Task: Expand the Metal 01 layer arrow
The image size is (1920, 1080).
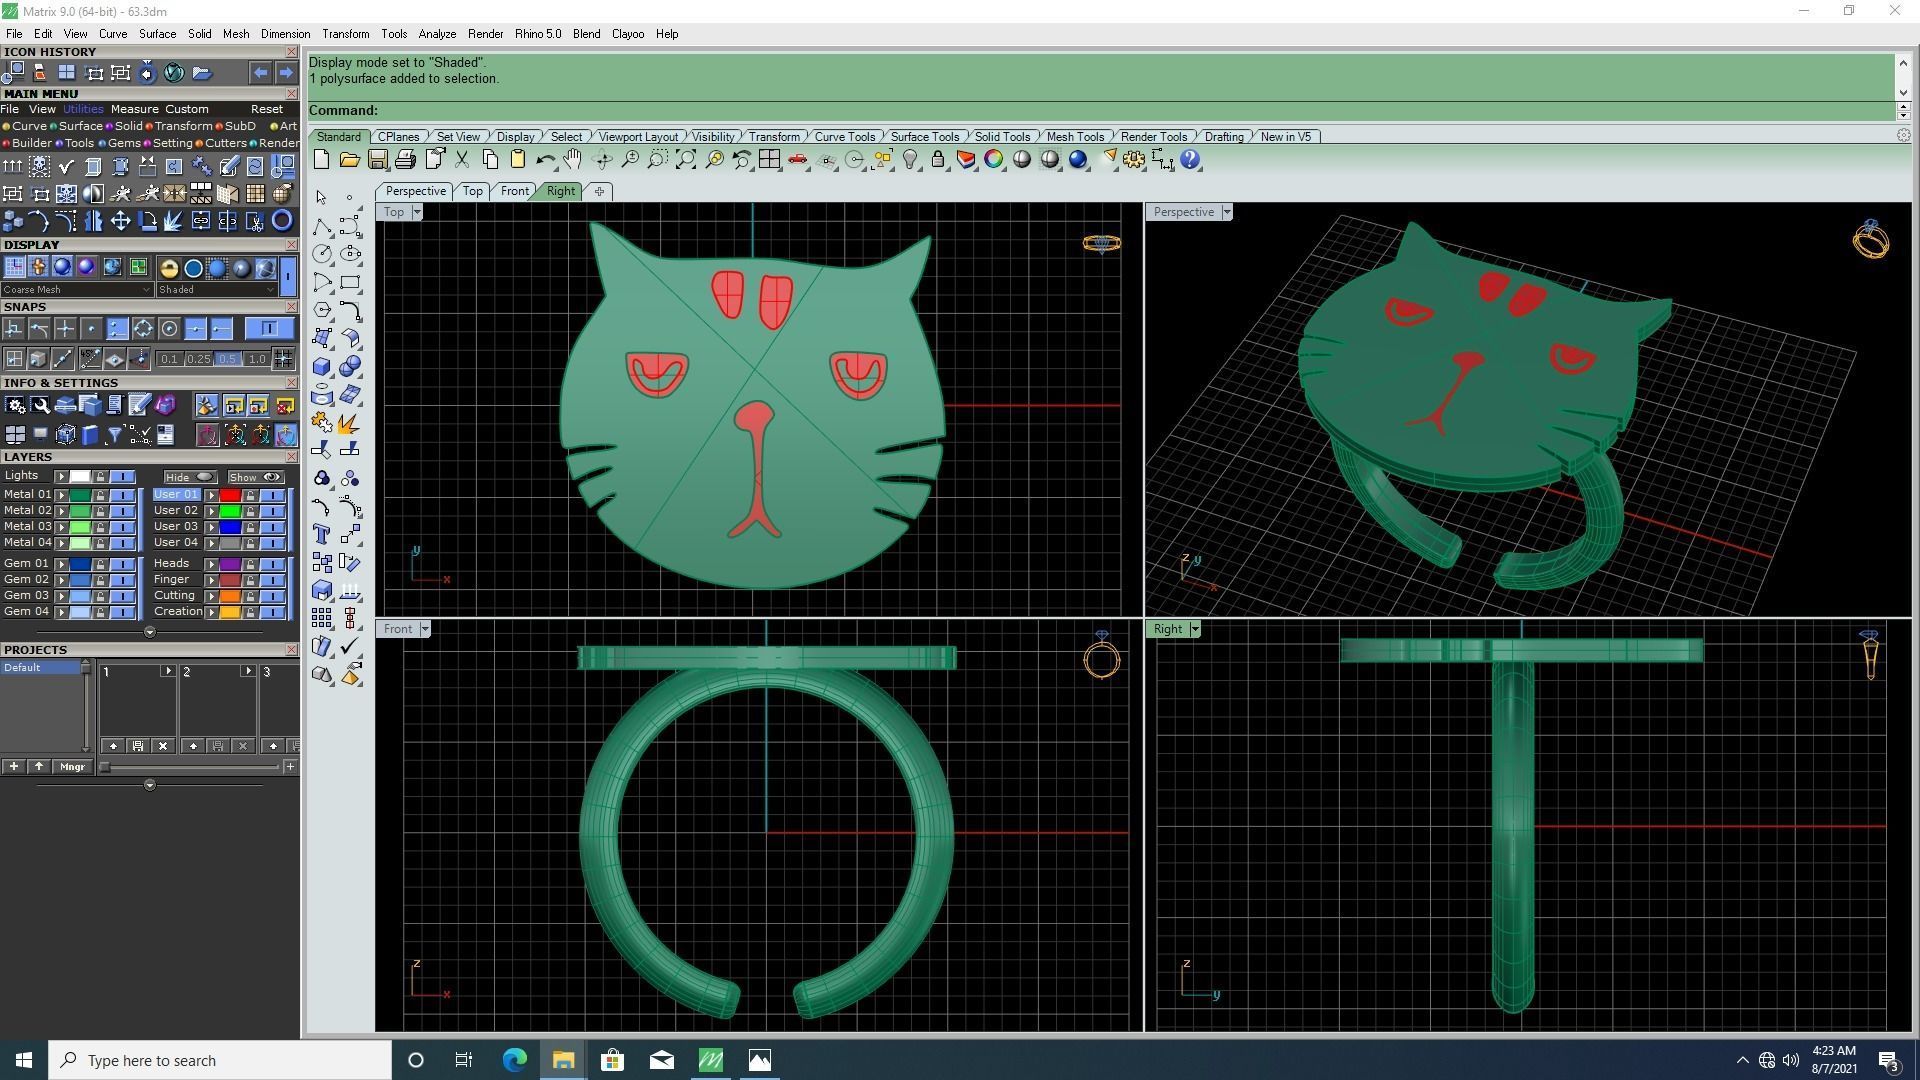Action: 61,495
